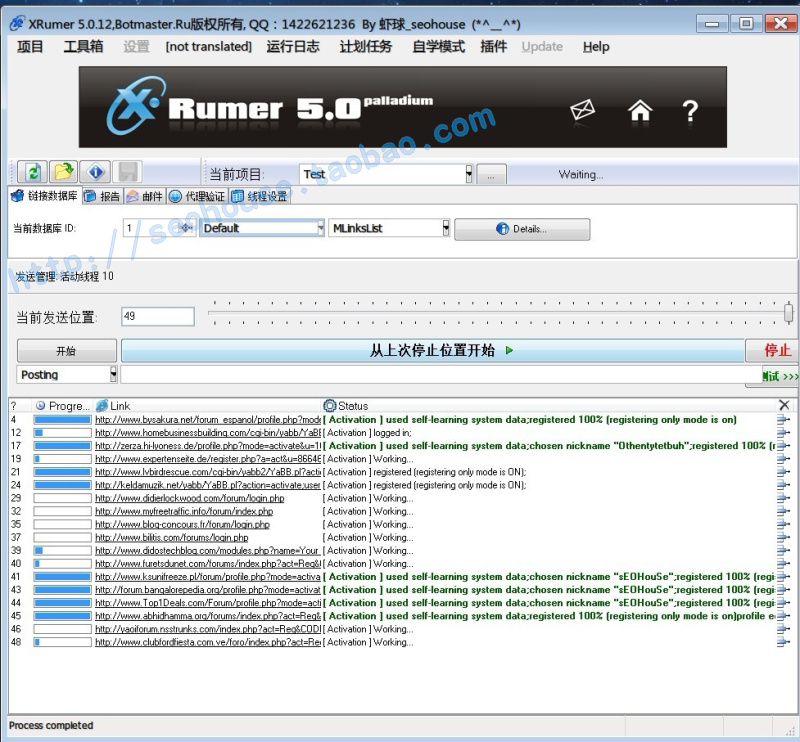Click the question mark banner icon
Image resolution: width=800 pixels, height=742 pixels.
690,111
